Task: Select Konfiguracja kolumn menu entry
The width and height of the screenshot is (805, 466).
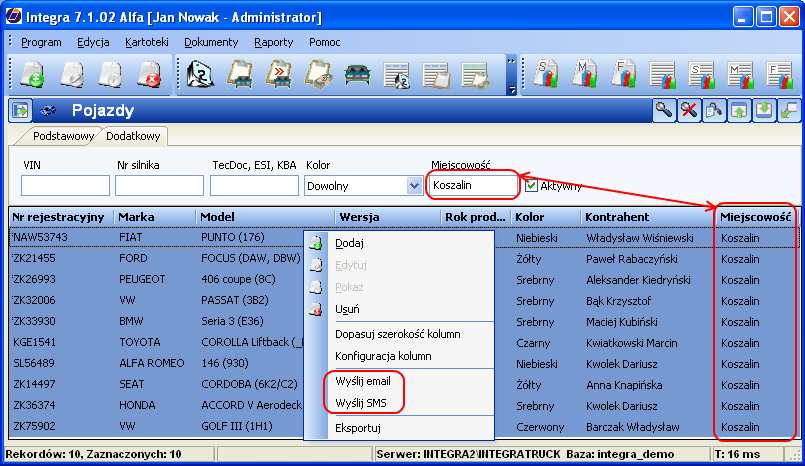Action: point(399,356)
